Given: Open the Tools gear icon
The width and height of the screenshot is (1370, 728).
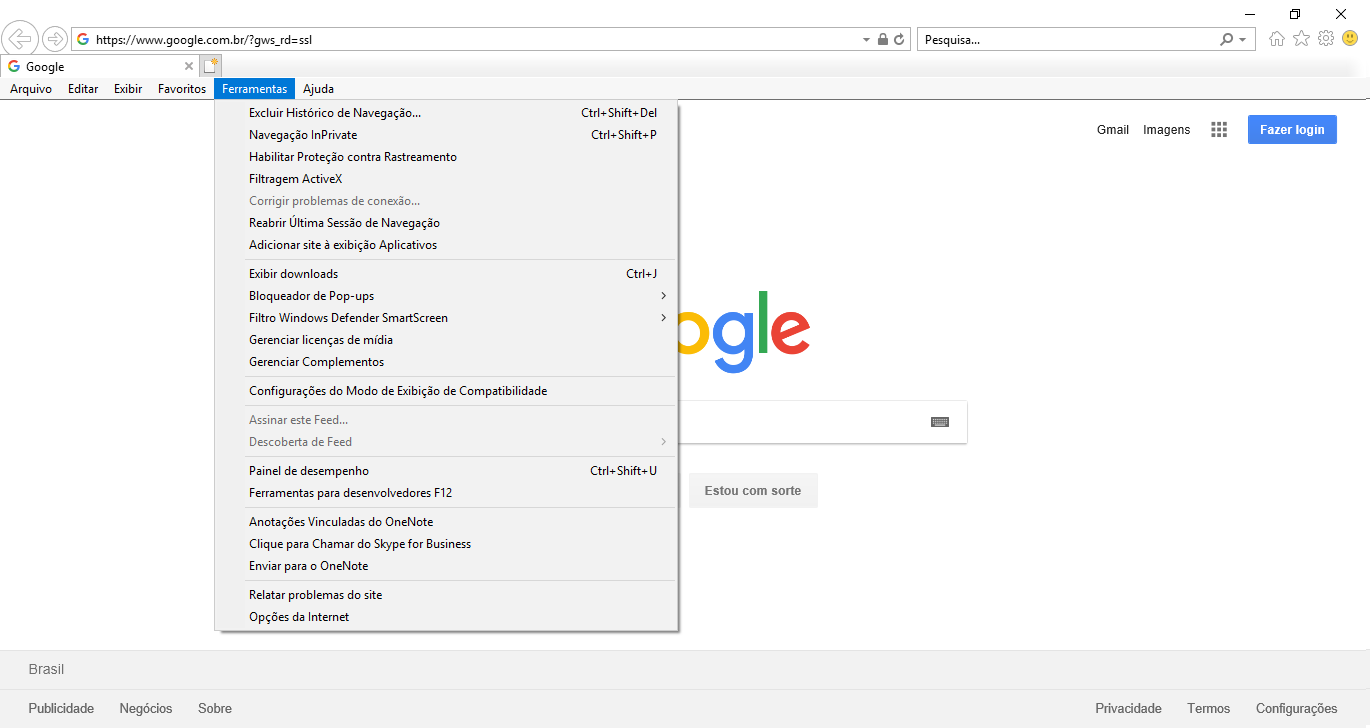Looking at the screenshot, I should tap(1326, 39).
